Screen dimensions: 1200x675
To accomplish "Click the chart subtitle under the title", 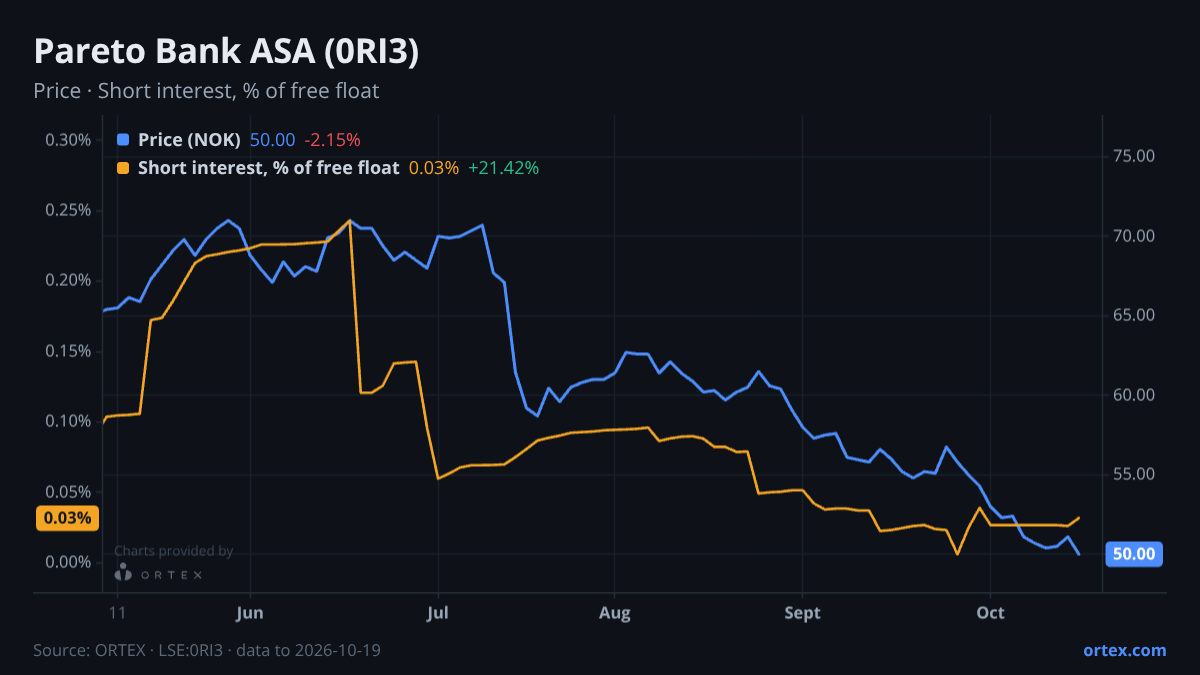I will tap(206, 91).
